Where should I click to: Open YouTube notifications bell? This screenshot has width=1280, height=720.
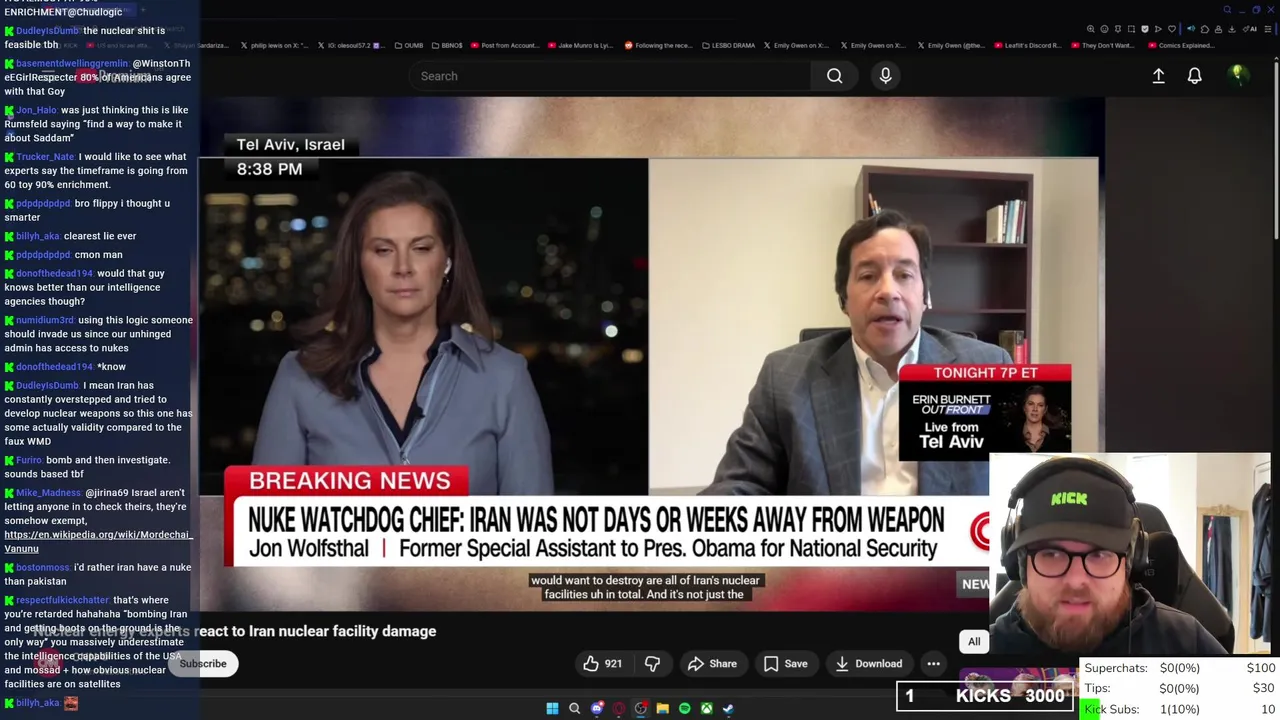click(1194, 76)
